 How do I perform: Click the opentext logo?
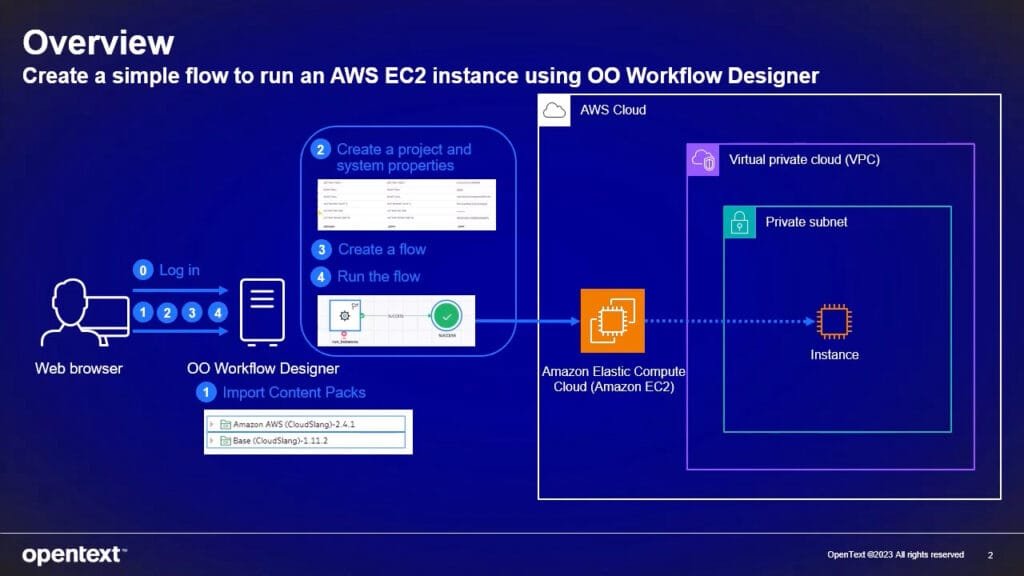[x=74, y=555]
